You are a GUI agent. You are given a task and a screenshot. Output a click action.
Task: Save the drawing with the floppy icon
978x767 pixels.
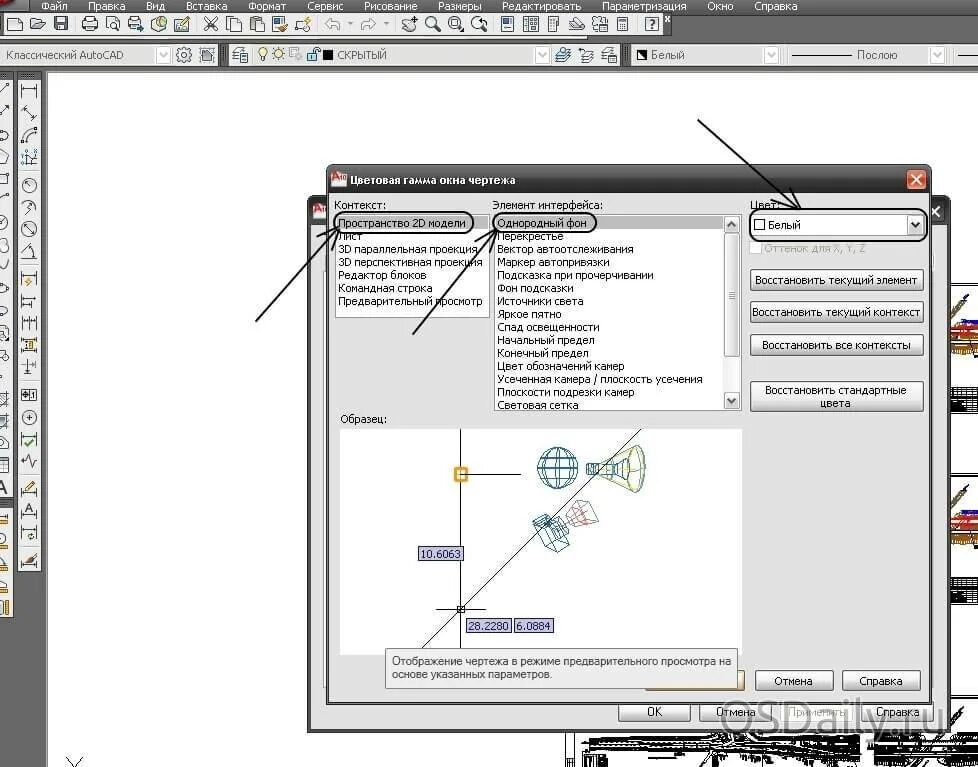(x=61, y=24)
